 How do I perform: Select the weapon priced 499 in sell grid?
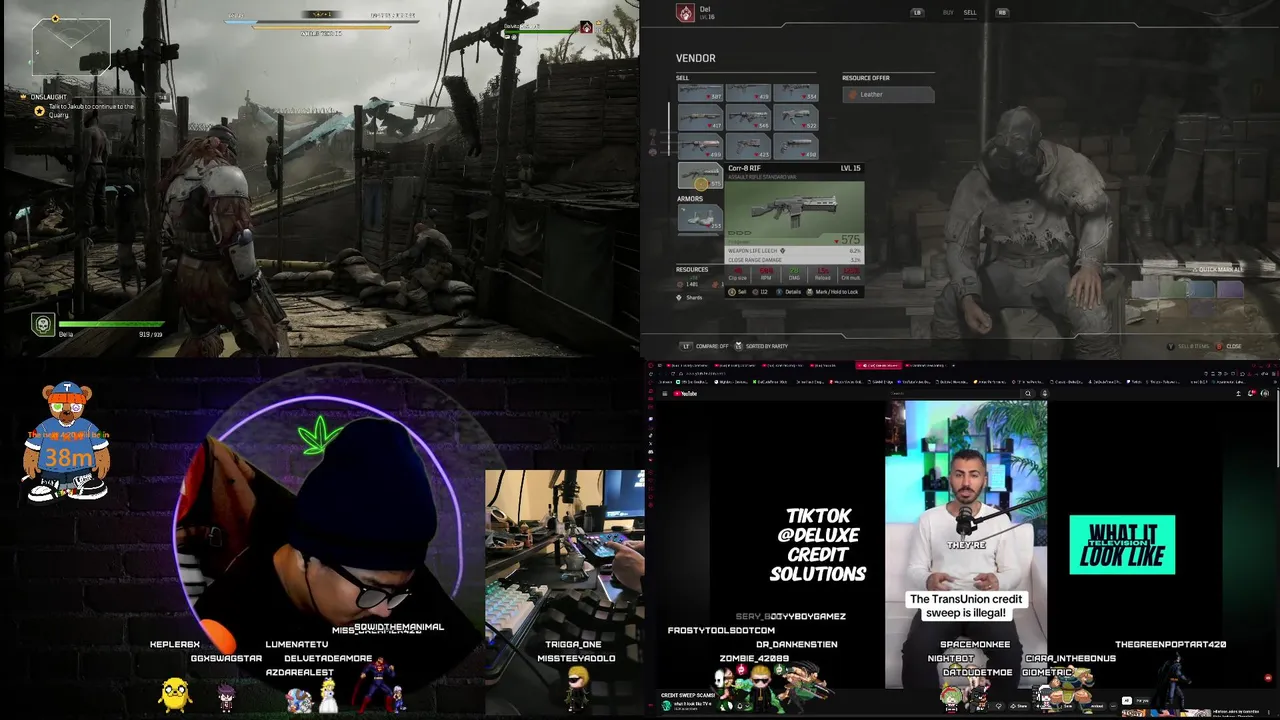pos(700,147)
